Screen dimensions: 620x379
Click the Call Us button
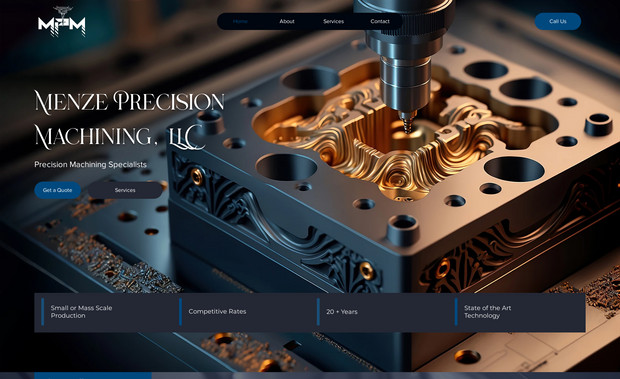(558, 21)
